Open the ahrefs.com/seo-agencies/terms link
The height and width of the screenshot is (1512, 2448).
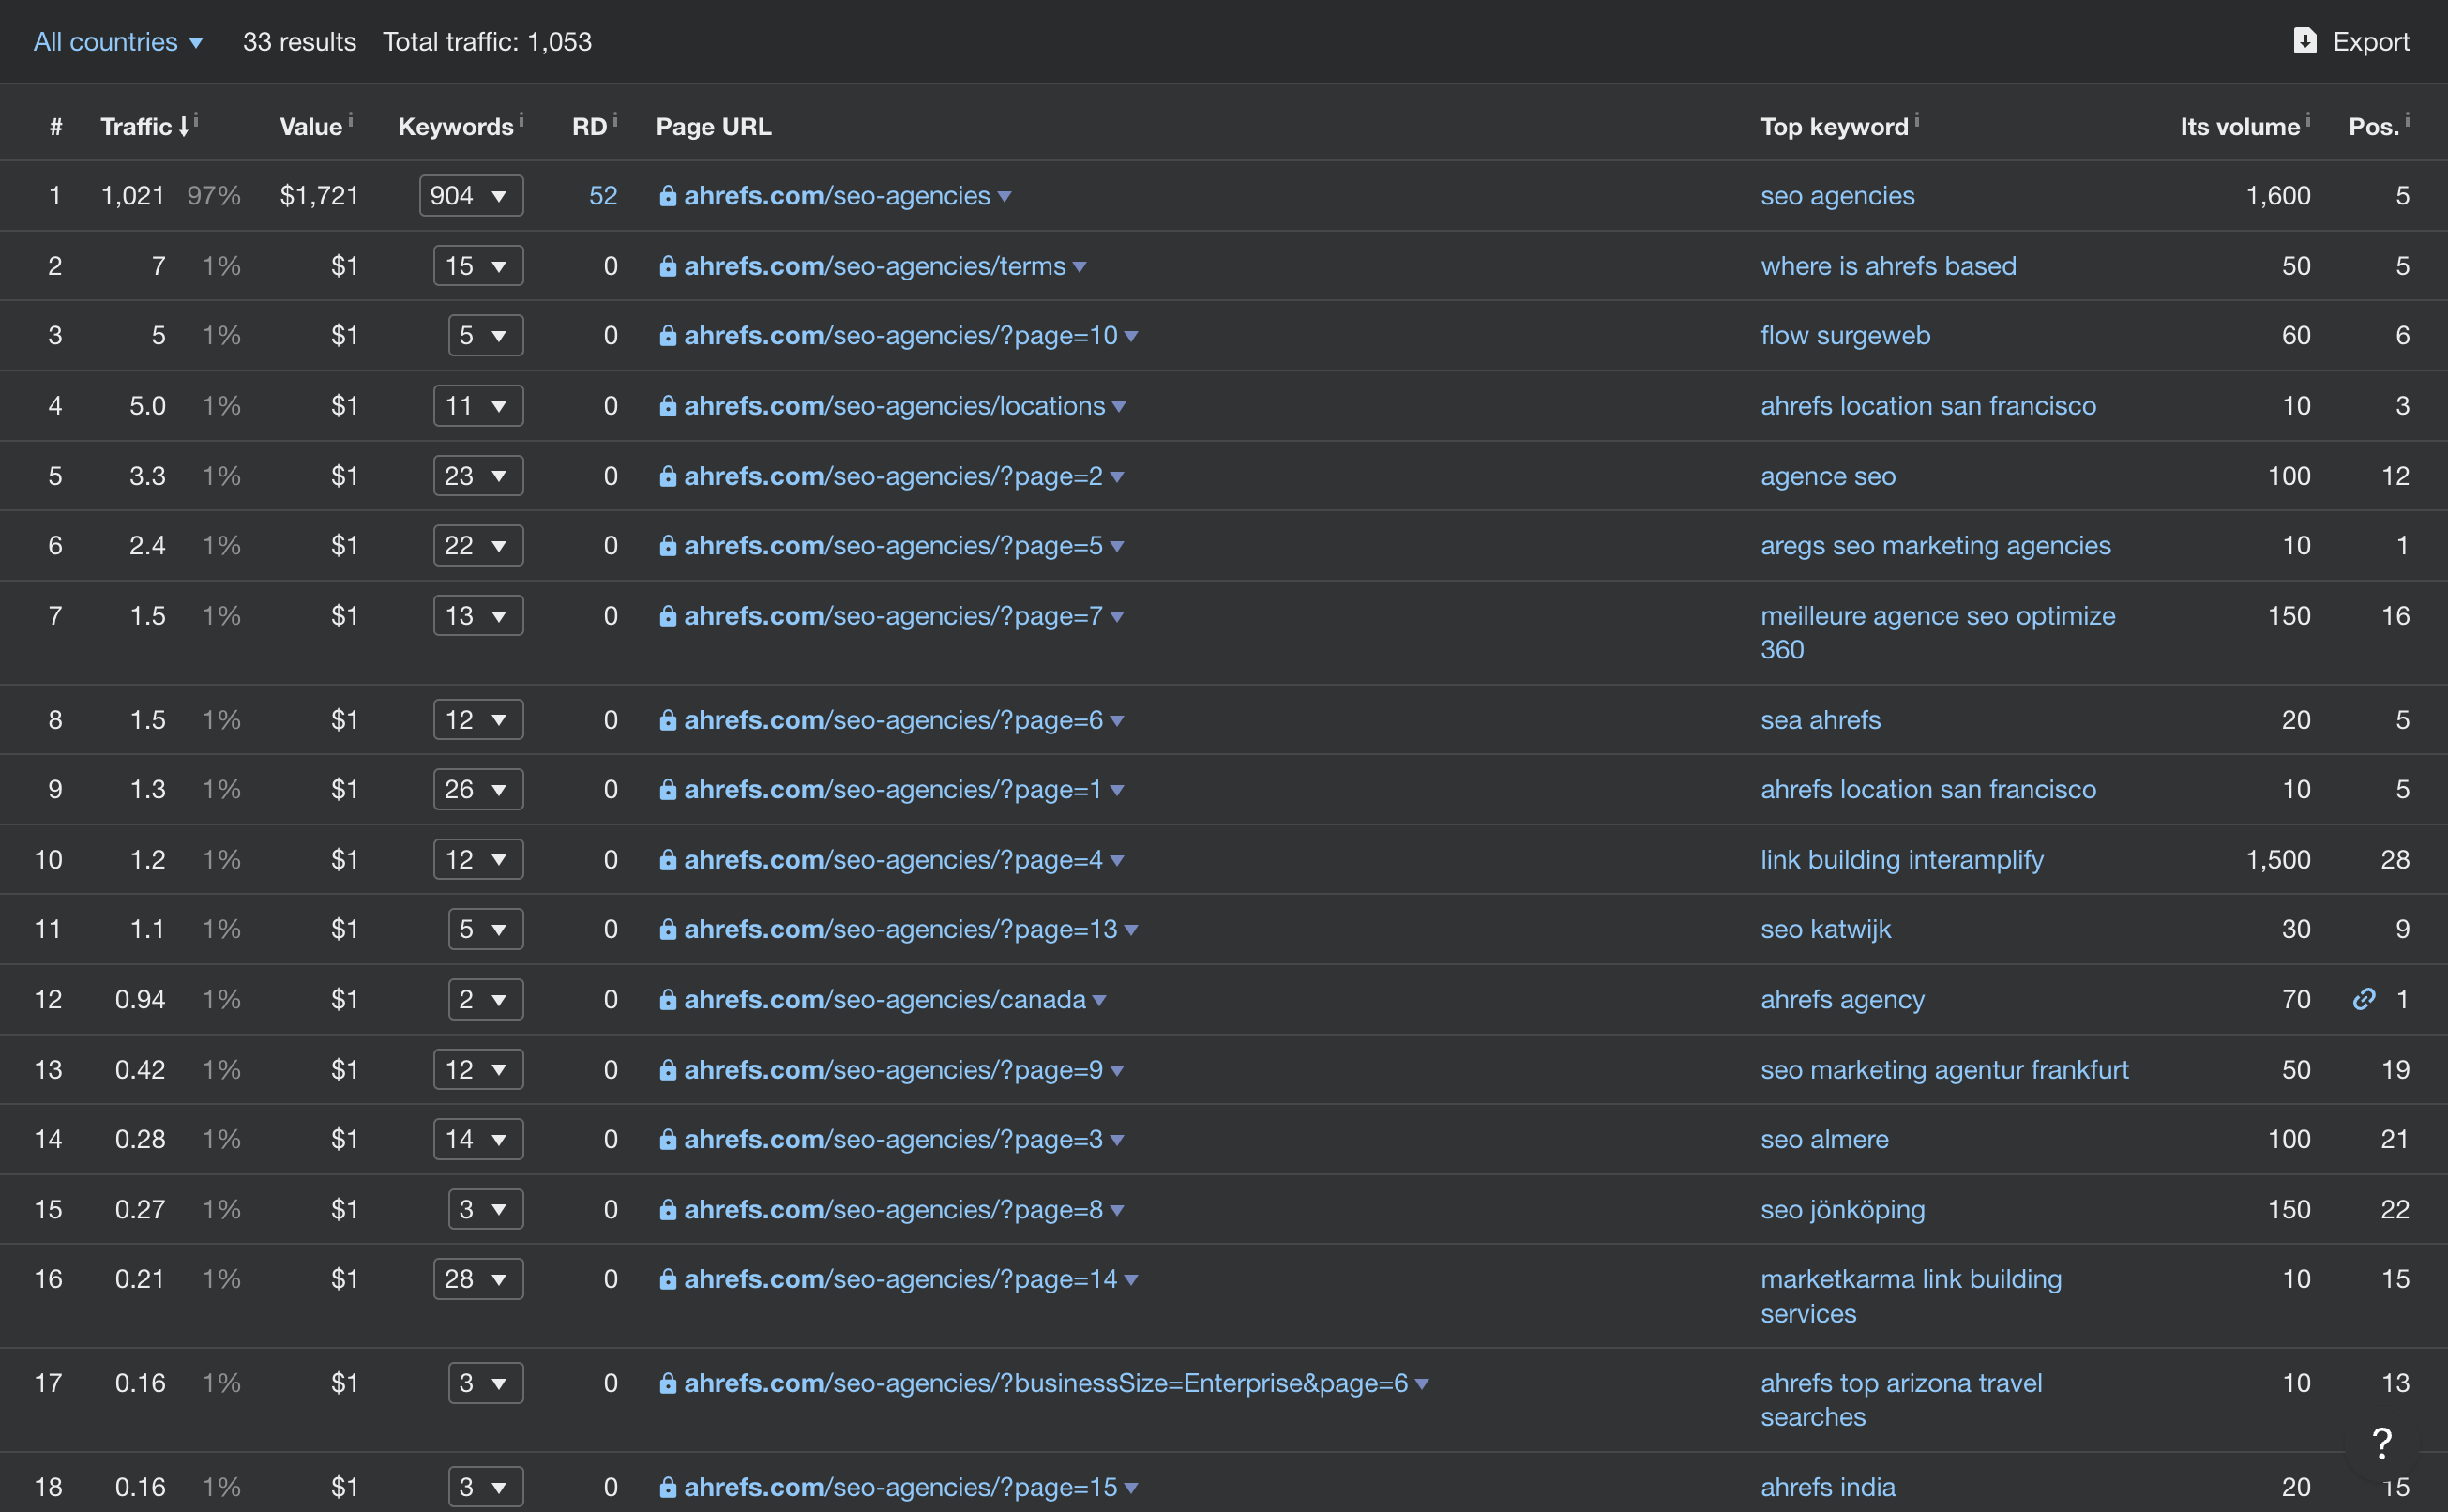(875, 266)
